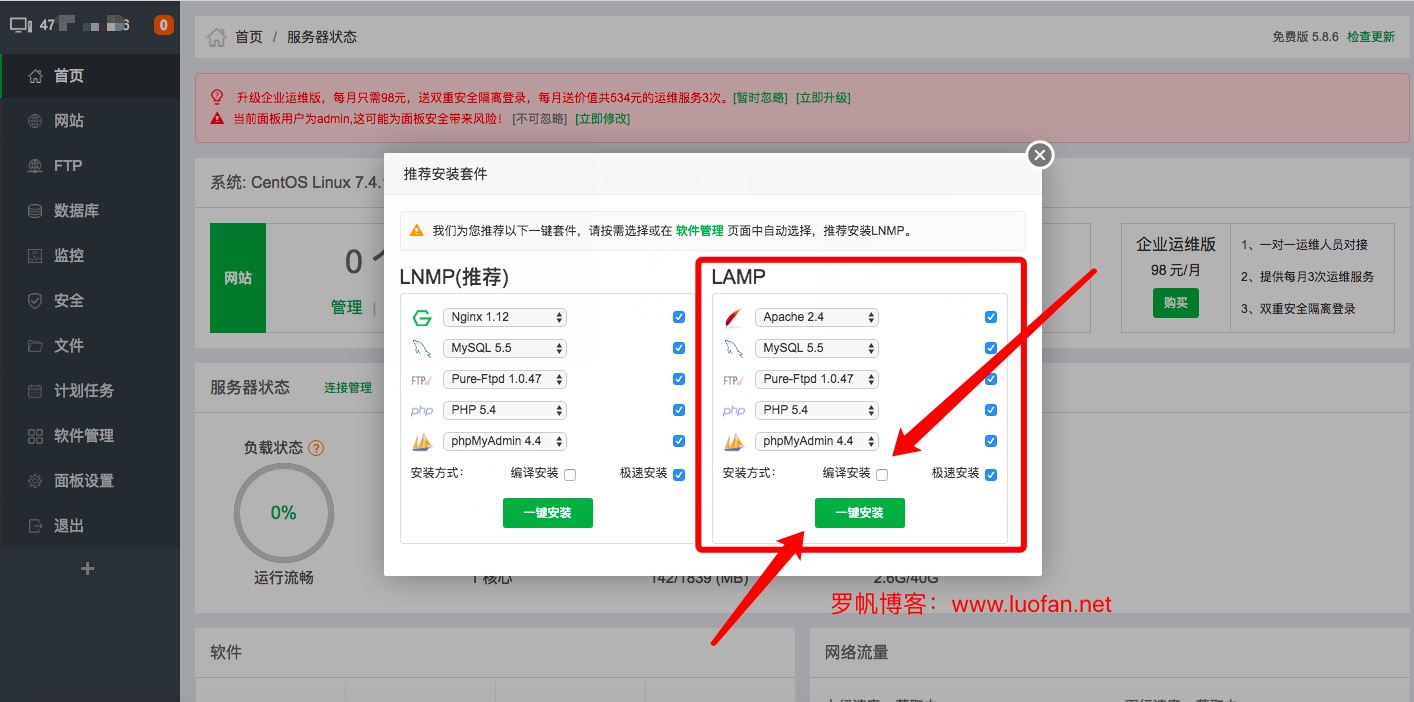
Task: Click the home icon in breadcrumb
Action: point(216,37)
